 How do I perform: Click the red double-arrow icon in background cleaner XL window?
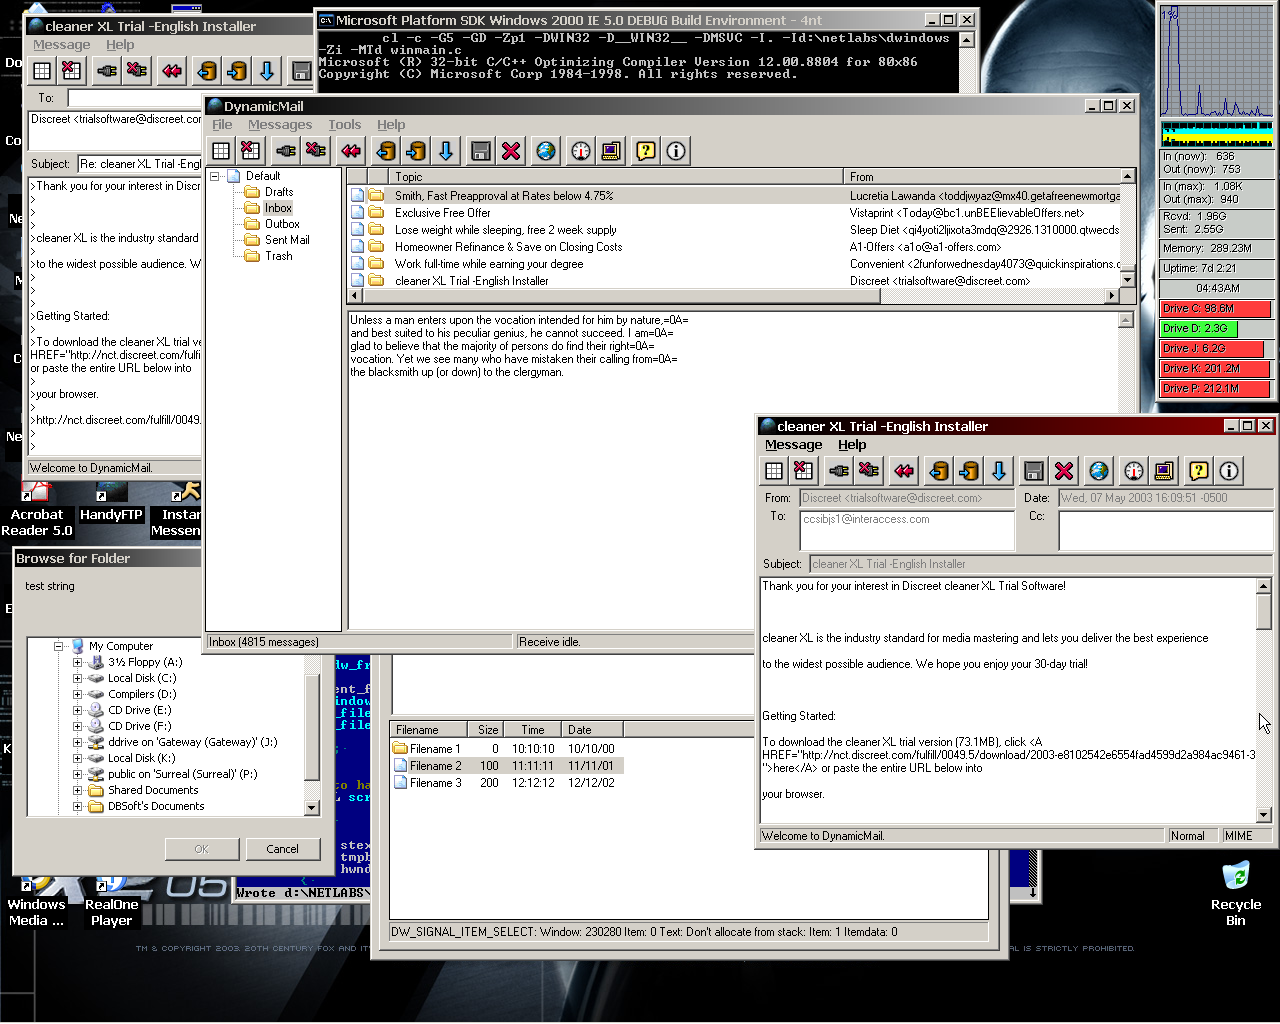tap(172, 71)
